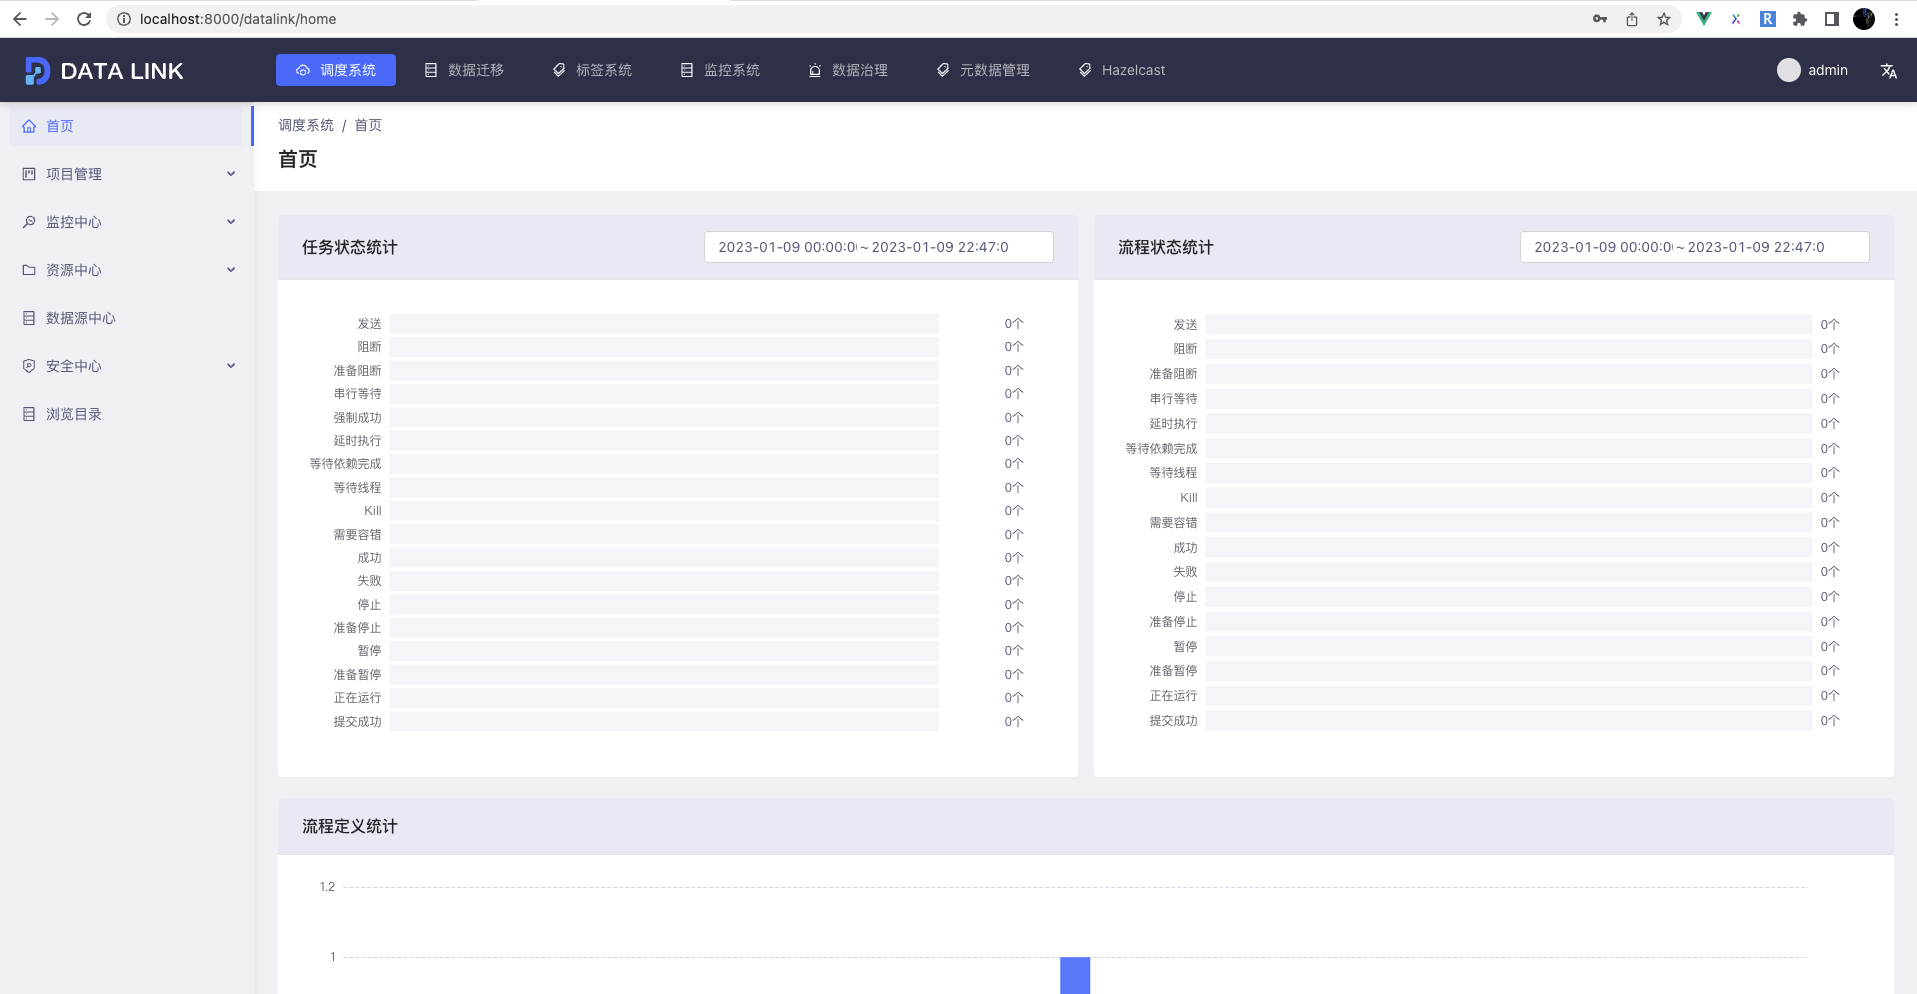Select the 数据治理 tab
1917x994 pixels.
848,70
